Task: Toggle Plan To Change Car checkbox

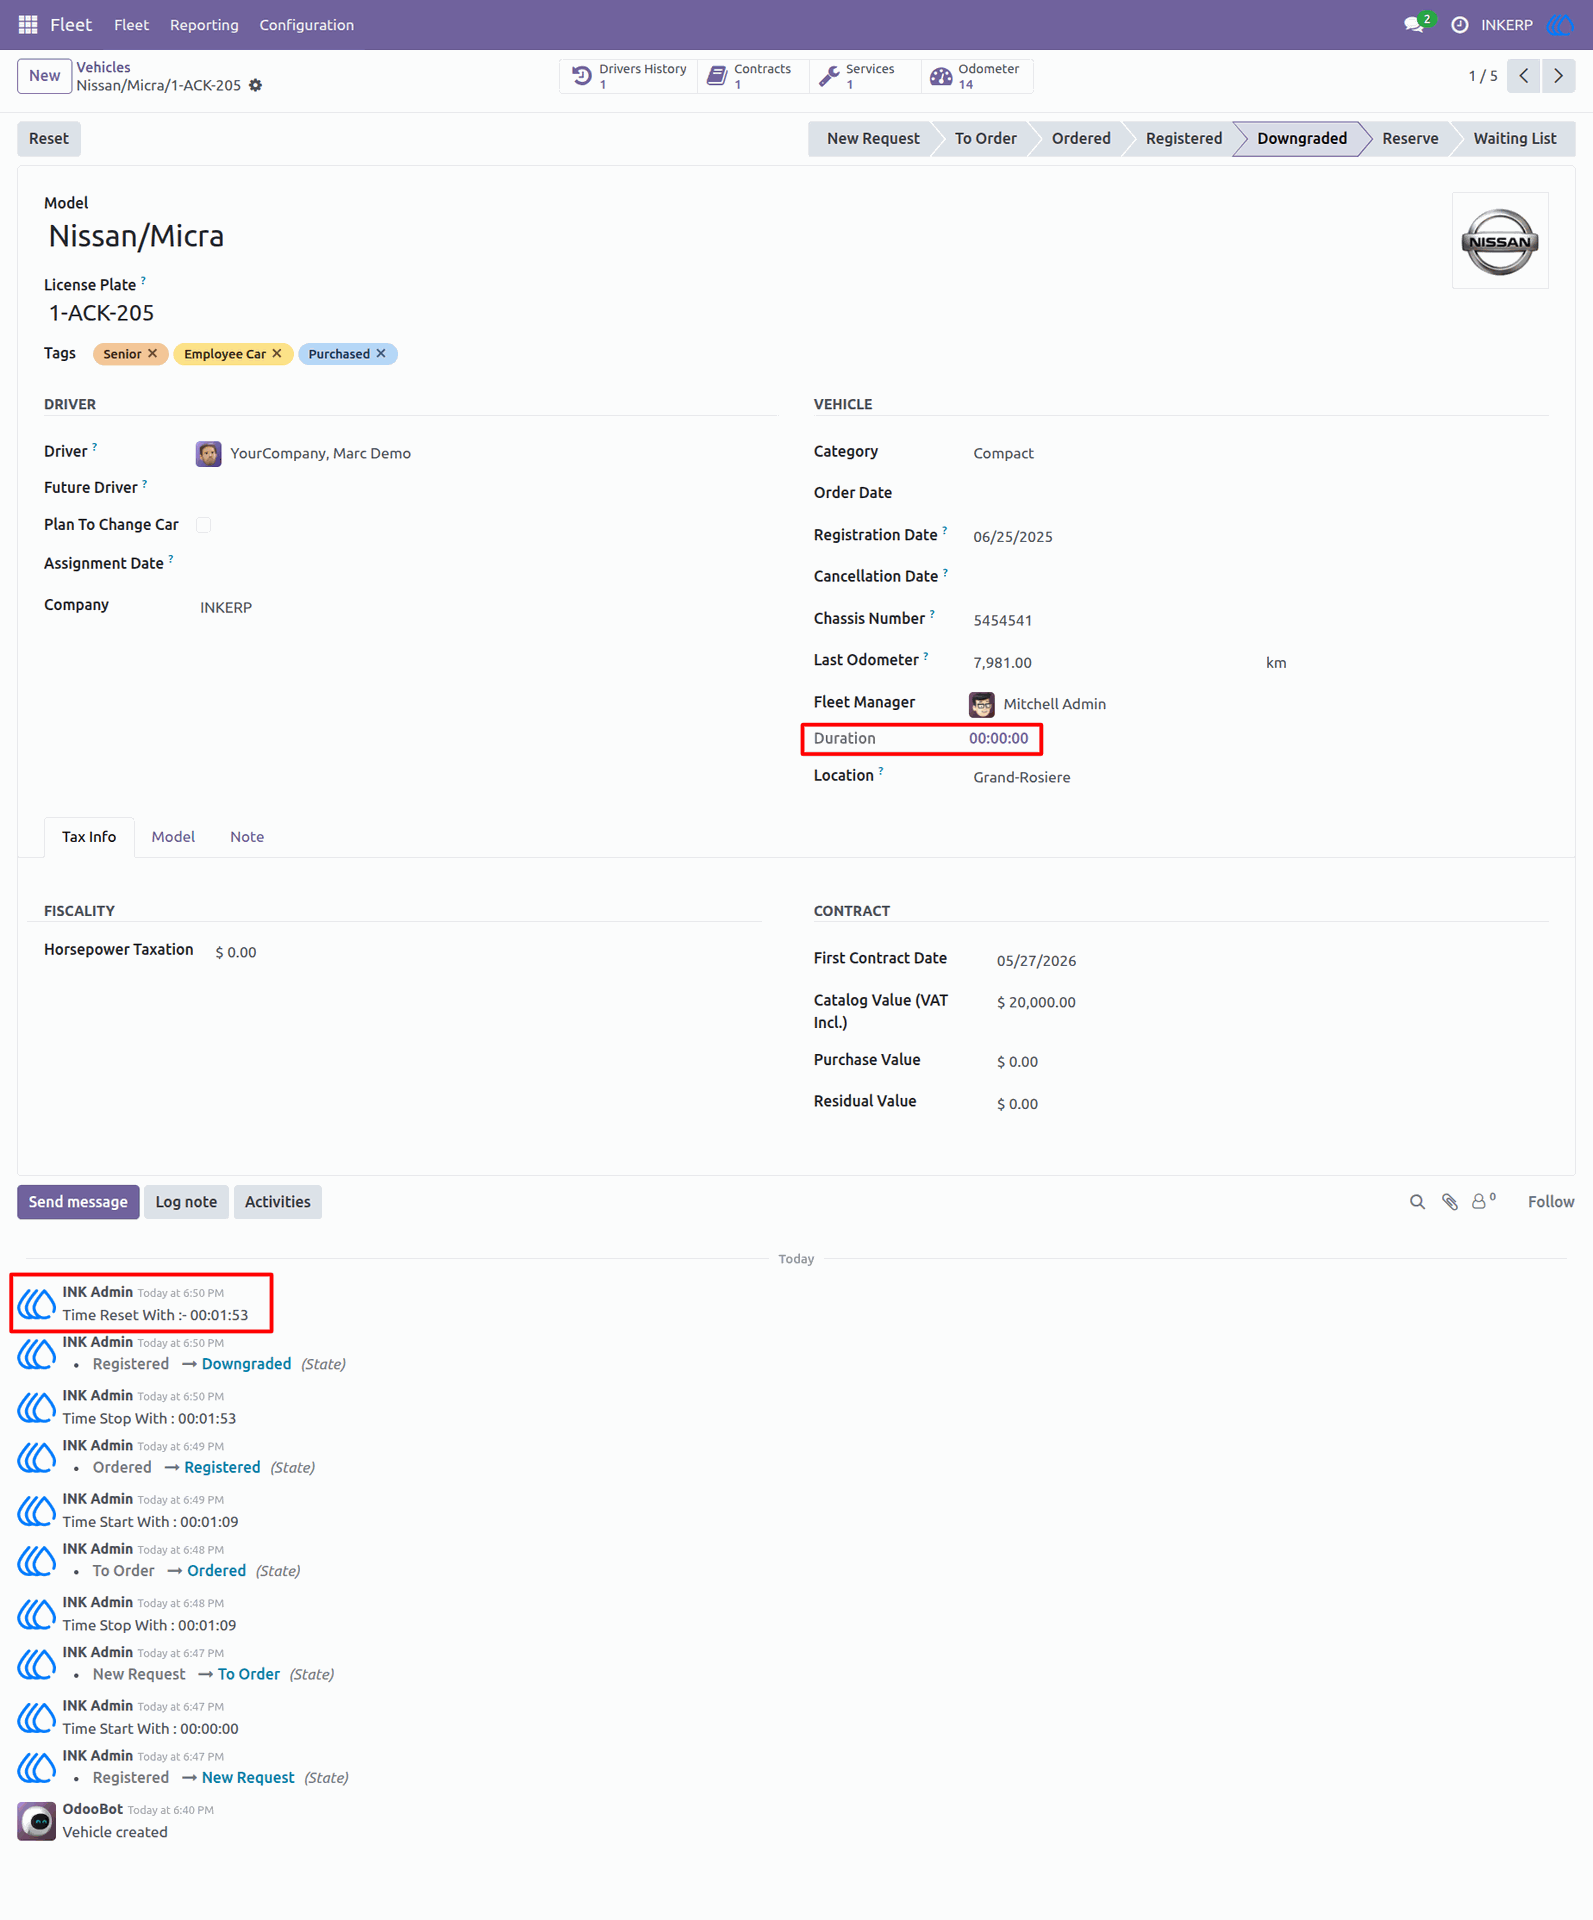Action: pos(204,525)
